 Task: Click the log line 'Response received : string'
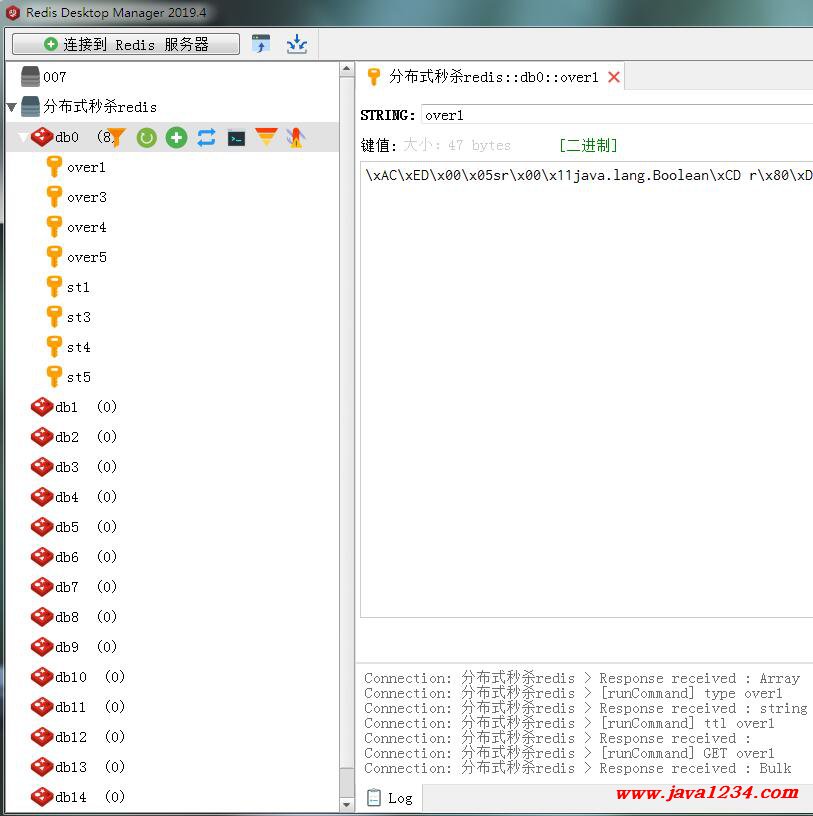(704, 708)
